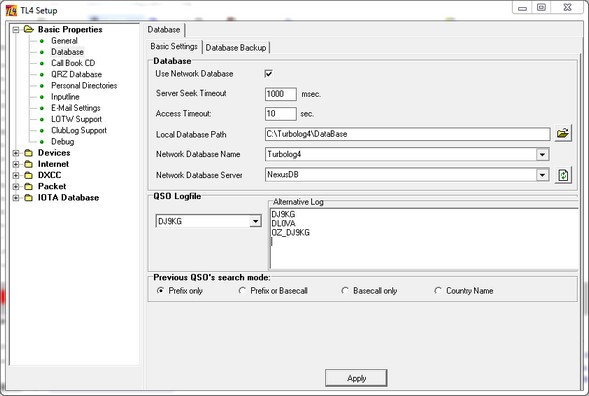This screenshot has height=396, width=589.
Task: Open the Devices folder icon
Action: pos(29,153)
